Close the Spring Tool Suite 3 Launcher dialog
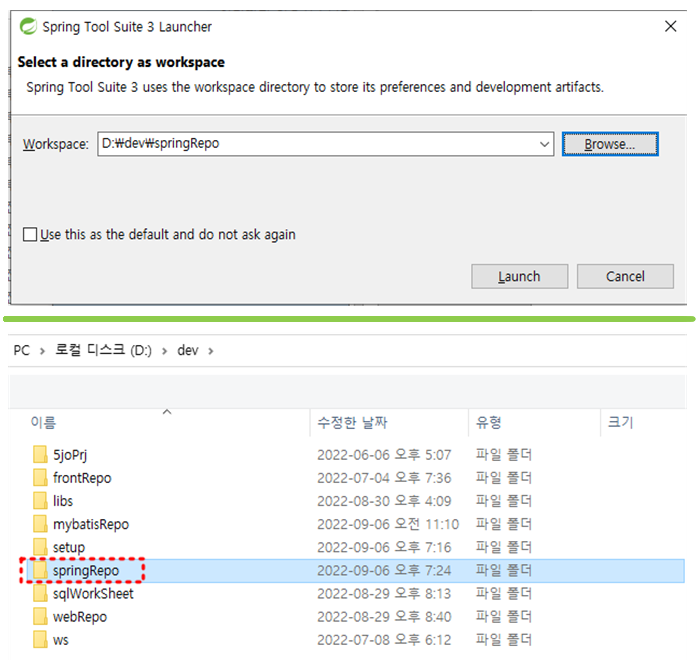Screen dimensions: 698x660 pyautogui.click(x=670, y=26)
